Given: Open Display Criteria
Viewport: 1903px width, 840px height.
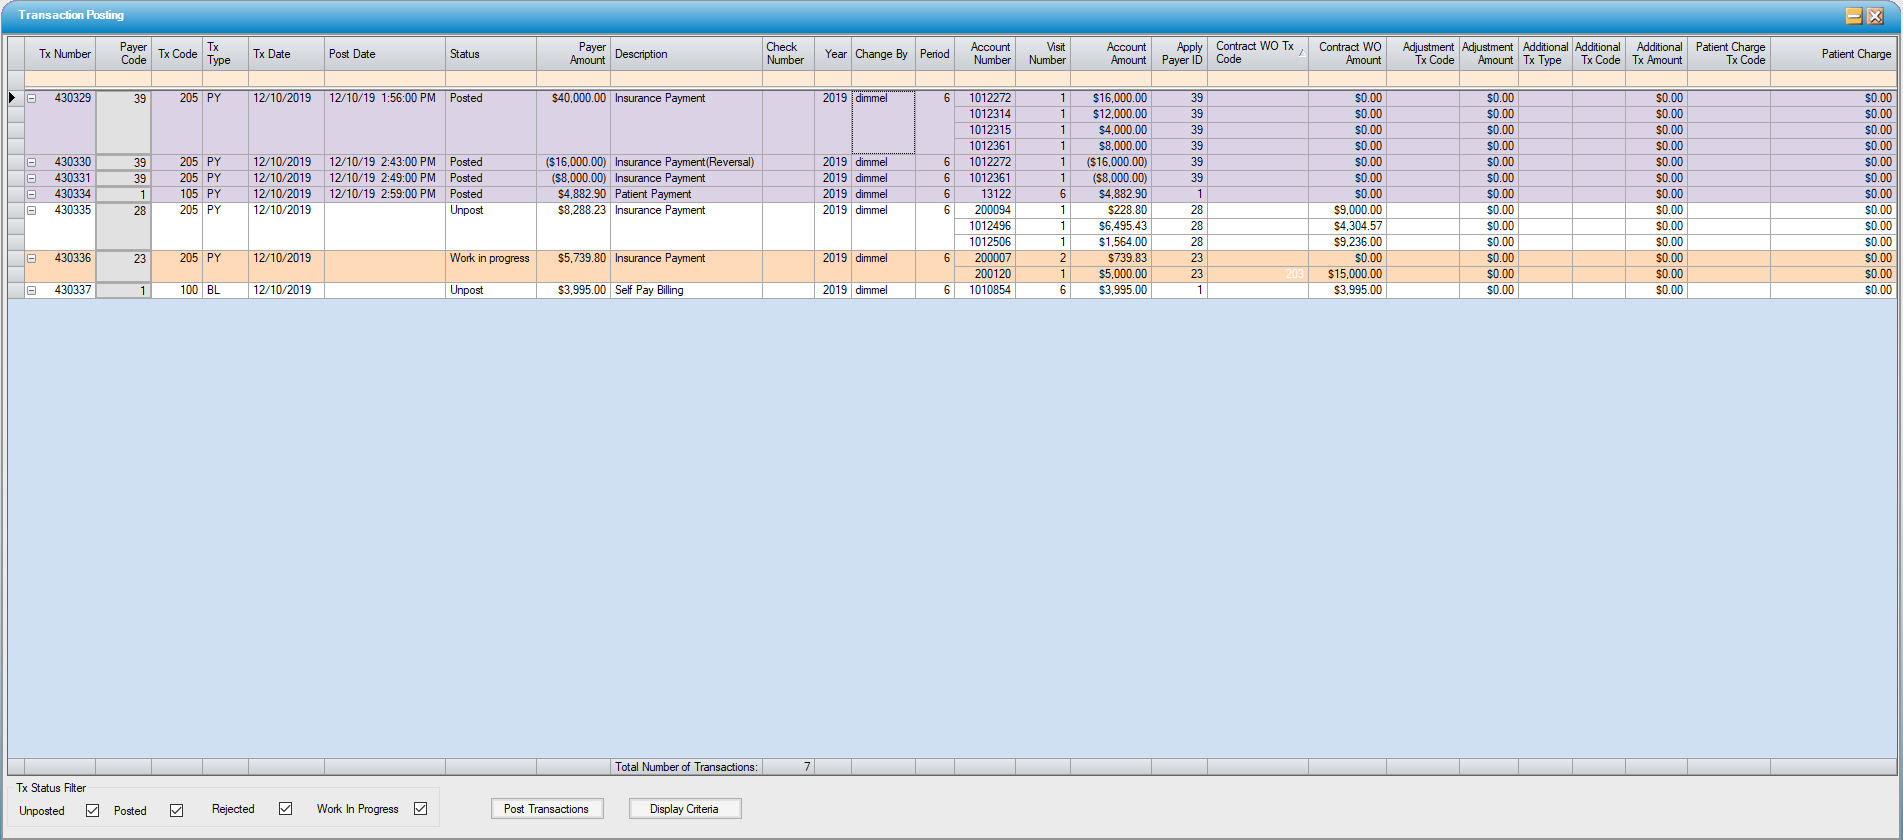Looking at the screenshot, I should point(684,809).
